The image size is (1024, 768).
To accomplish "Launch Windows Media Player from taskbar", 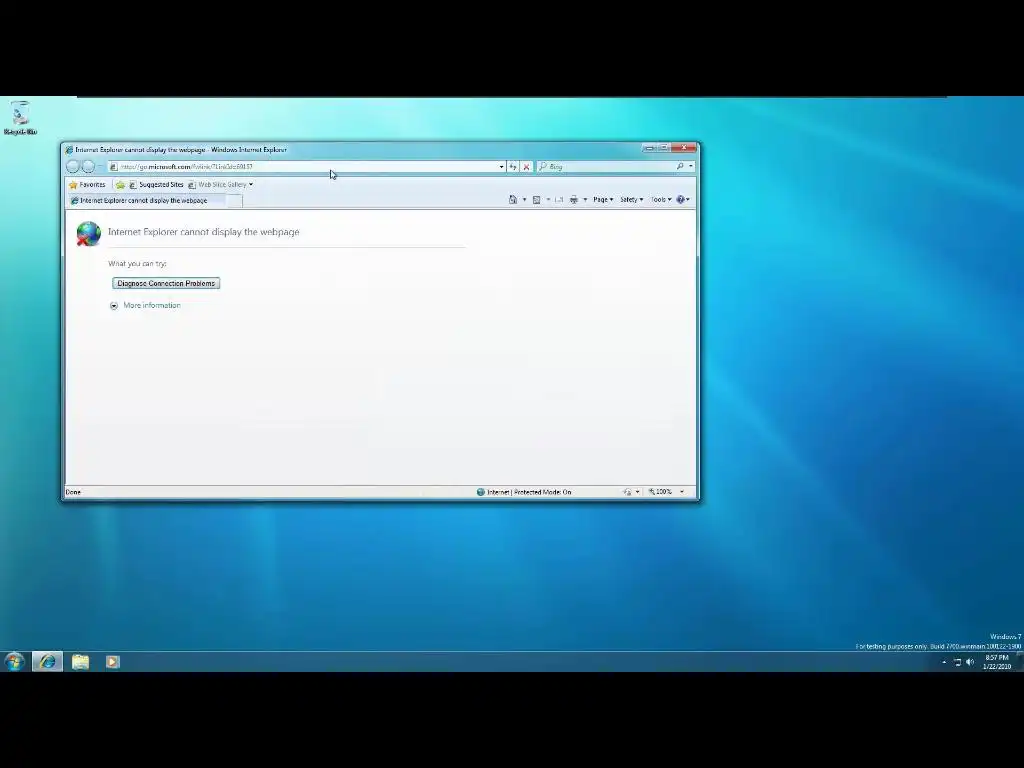I will coord(112,662).
